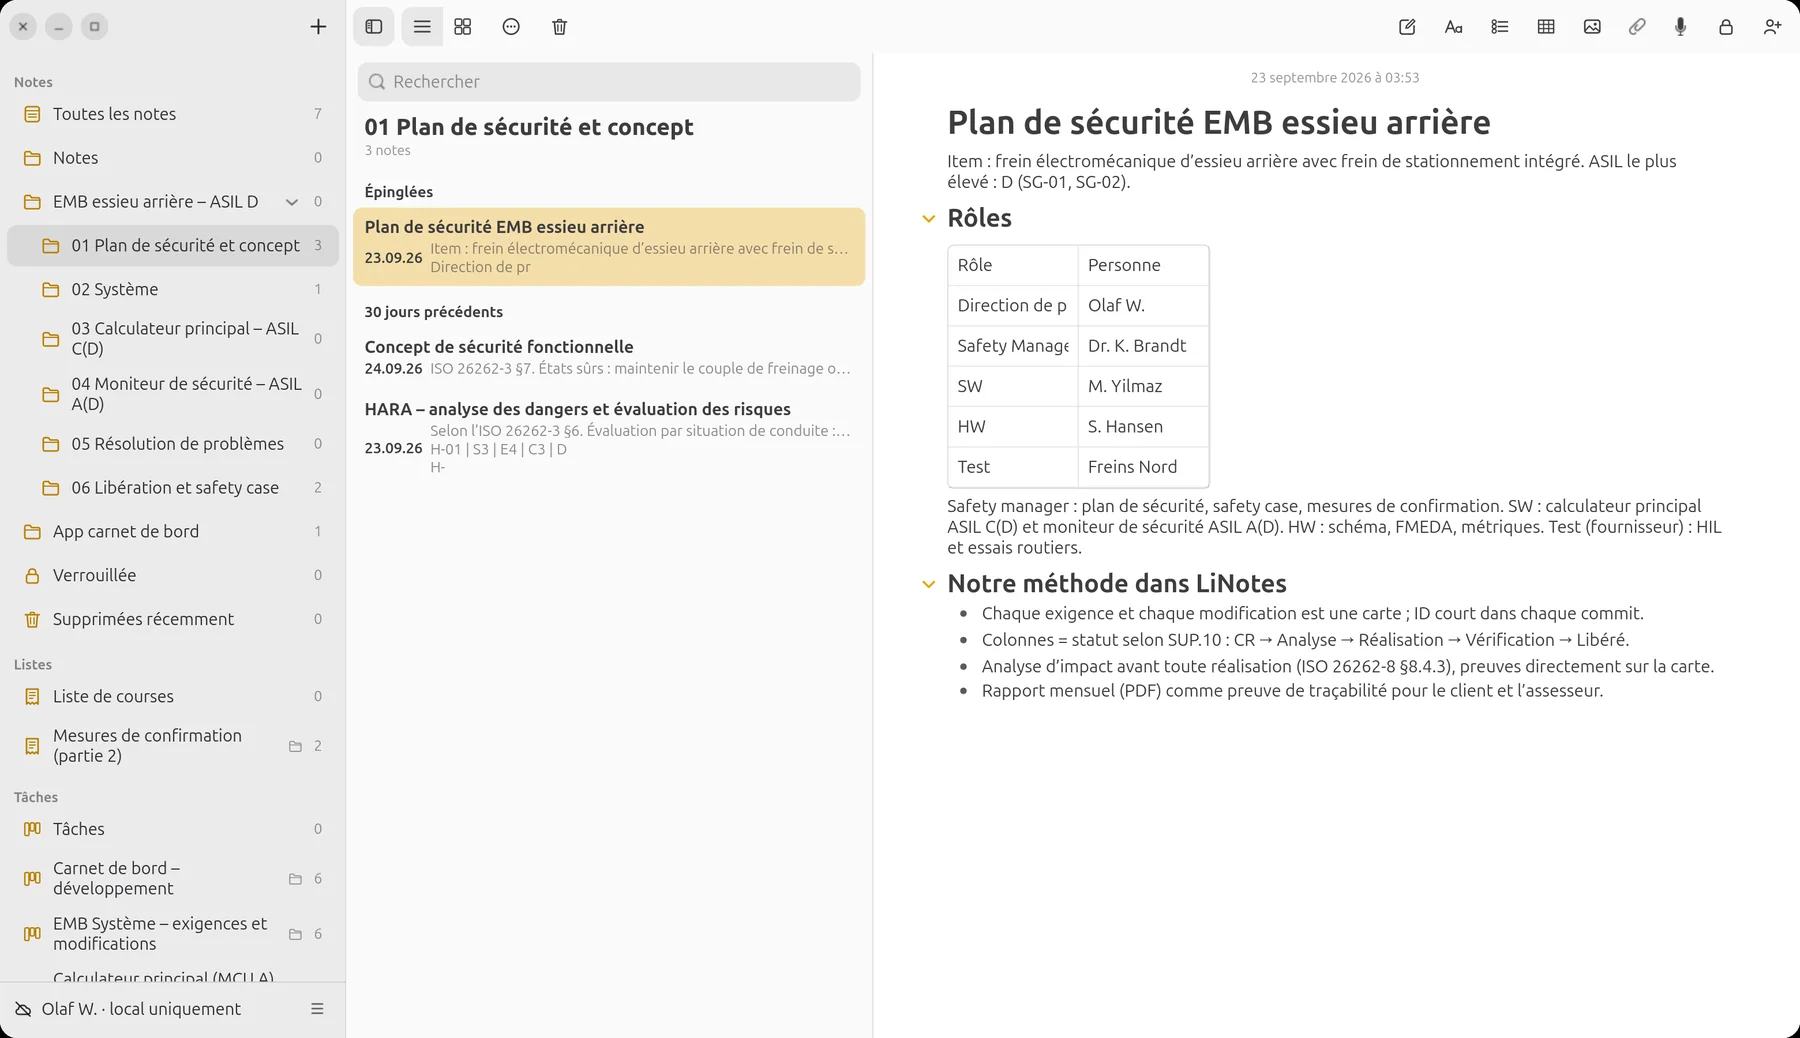Select pinned note Plan de sécurité EMB essieu arrière
Viewport: 1800px width, 1038px height.
coord(609,247)
